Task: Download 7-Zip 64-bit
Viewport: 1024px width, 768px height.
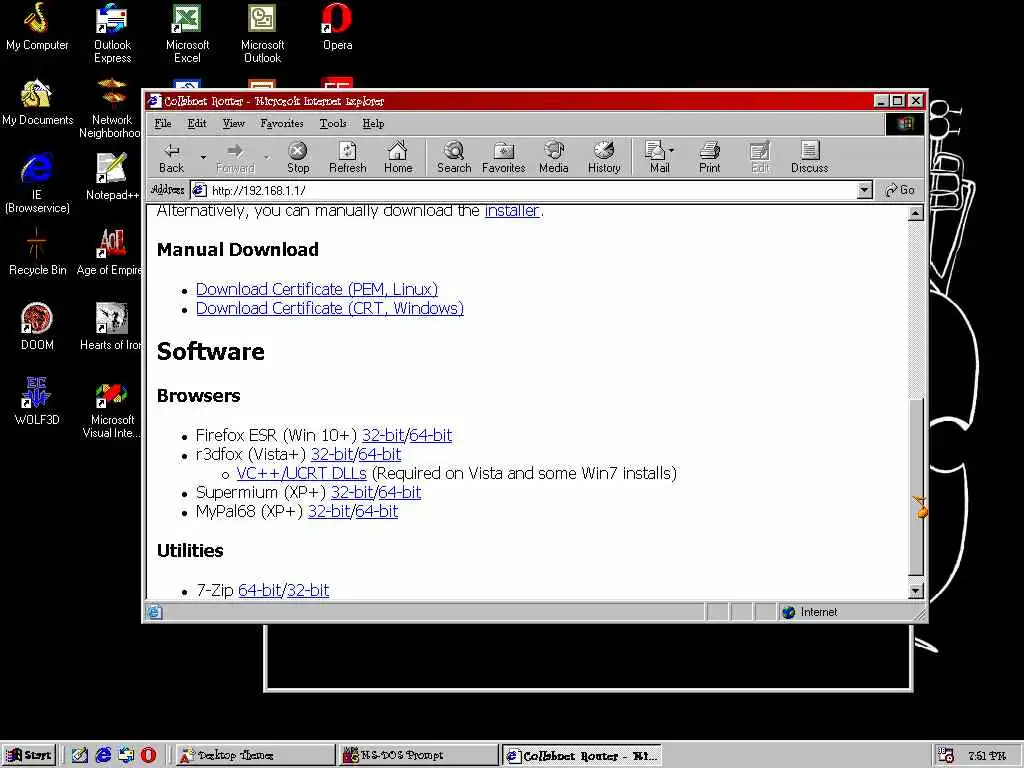Action: point(260,590)
